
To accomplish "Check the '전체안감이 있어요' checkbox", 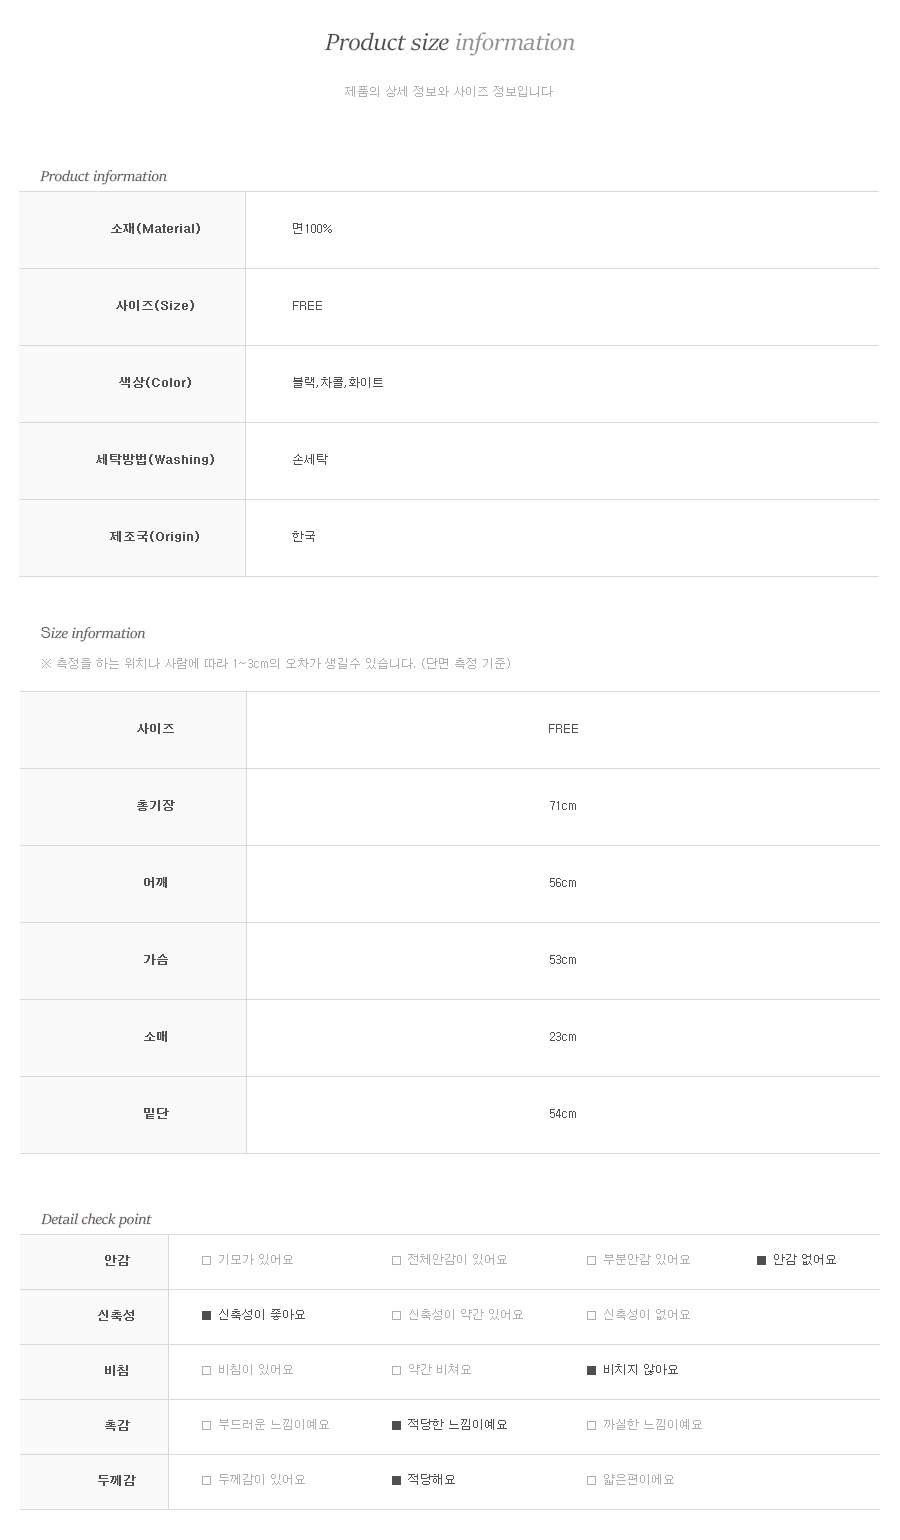I will (x=396, y=1260).
